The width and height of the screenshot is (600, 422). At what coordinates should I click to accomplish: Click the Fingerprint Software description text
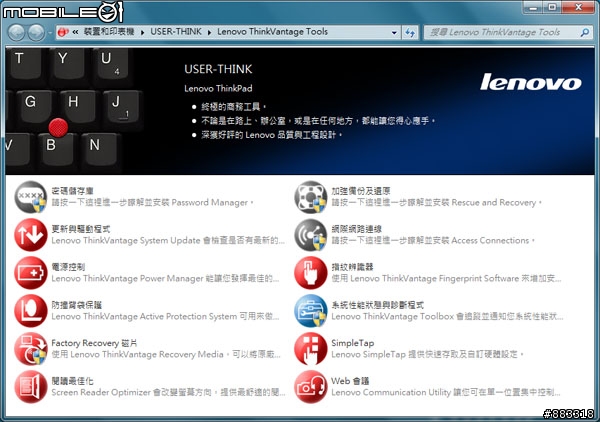pos(447,278)
